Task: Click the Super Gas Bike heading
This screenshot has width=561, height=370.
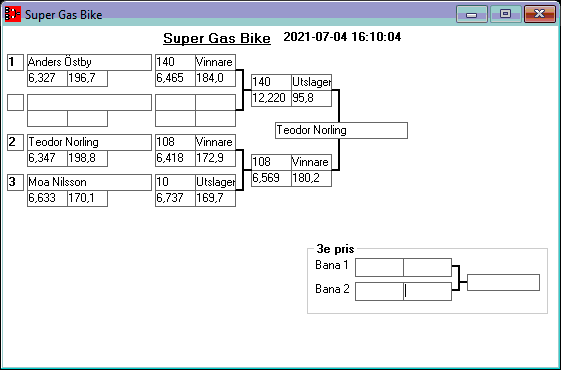Action: 217,38
